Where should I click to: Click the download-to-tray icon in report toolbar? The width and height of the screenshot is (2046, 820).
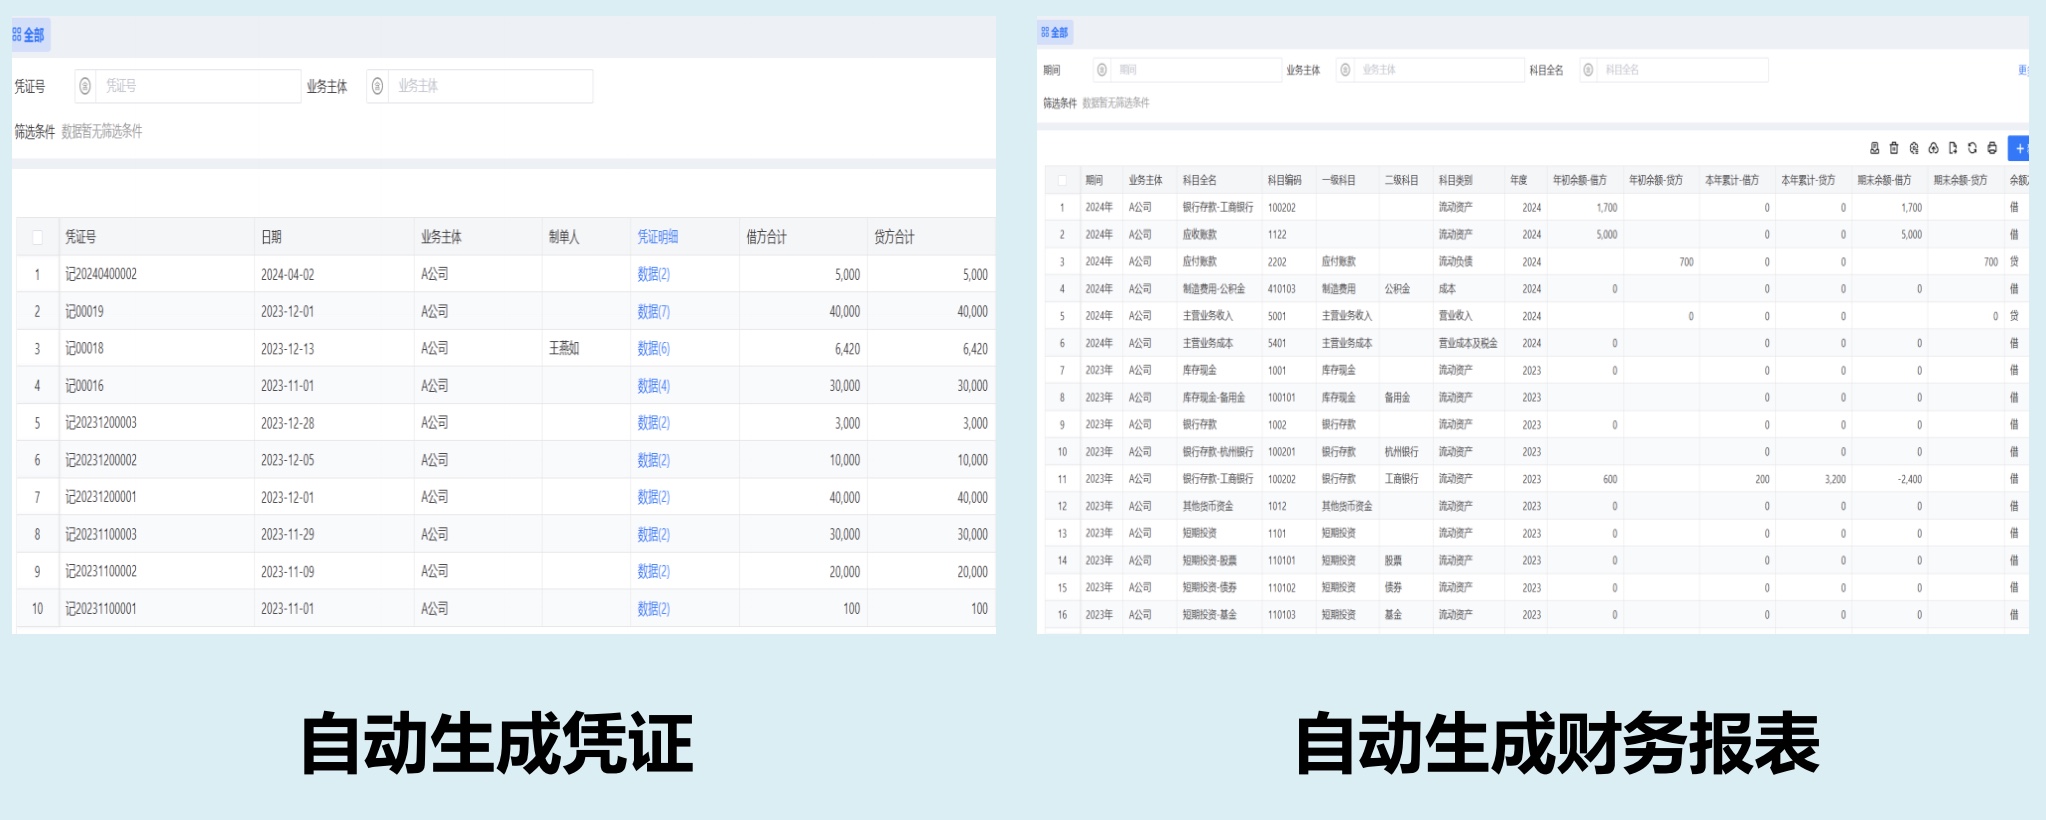pos(1874,148)
